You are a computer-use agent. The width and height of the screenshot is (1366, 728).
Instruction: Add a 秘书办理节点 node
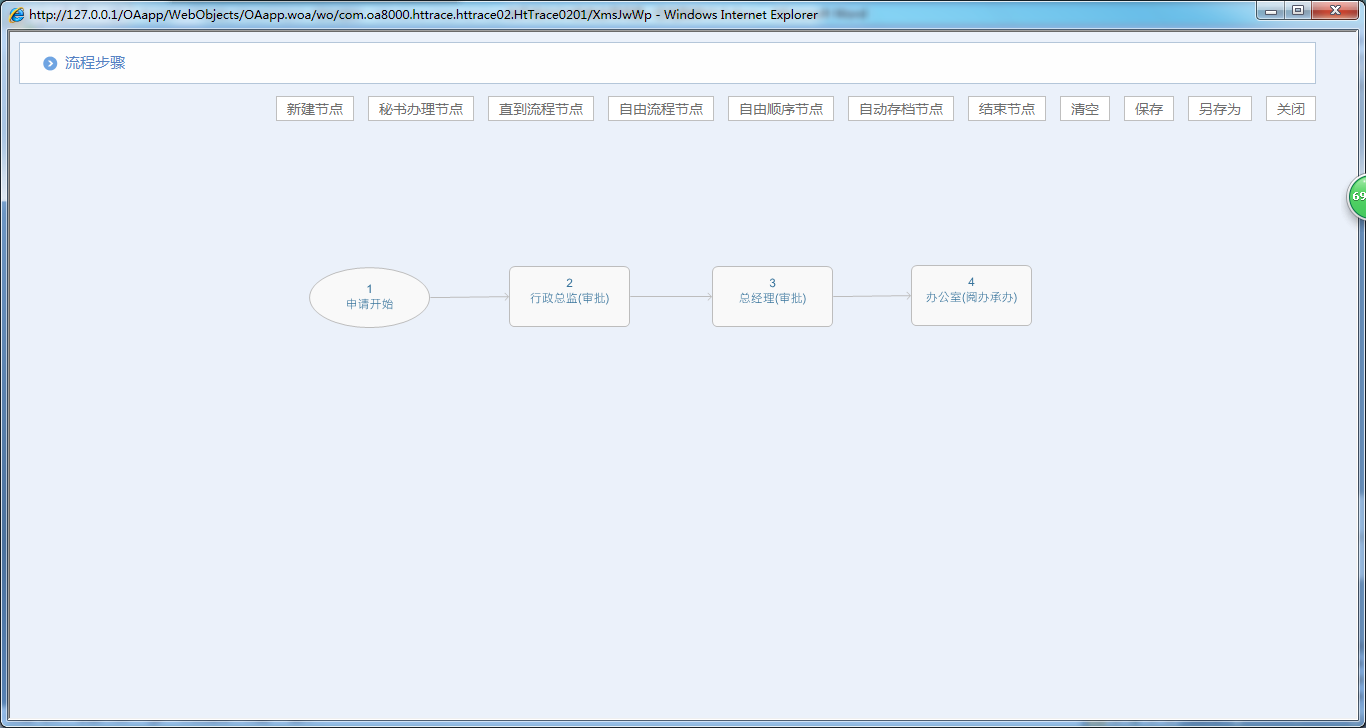click(421, 109)
